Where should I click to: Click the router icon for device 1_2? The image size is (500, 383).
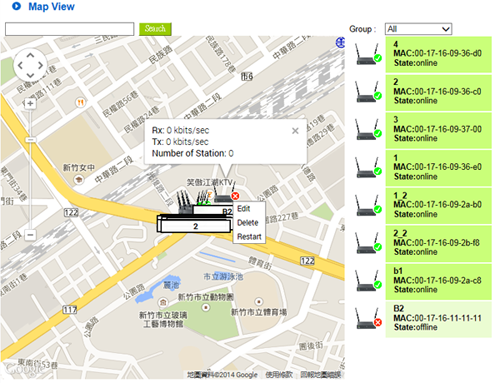(368, 206)
